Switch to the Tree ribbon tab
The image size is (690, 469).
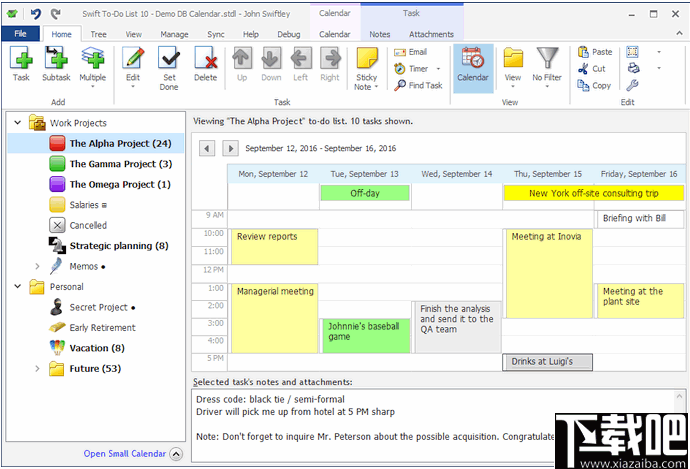pyautogui.click(x=99, y=34)
